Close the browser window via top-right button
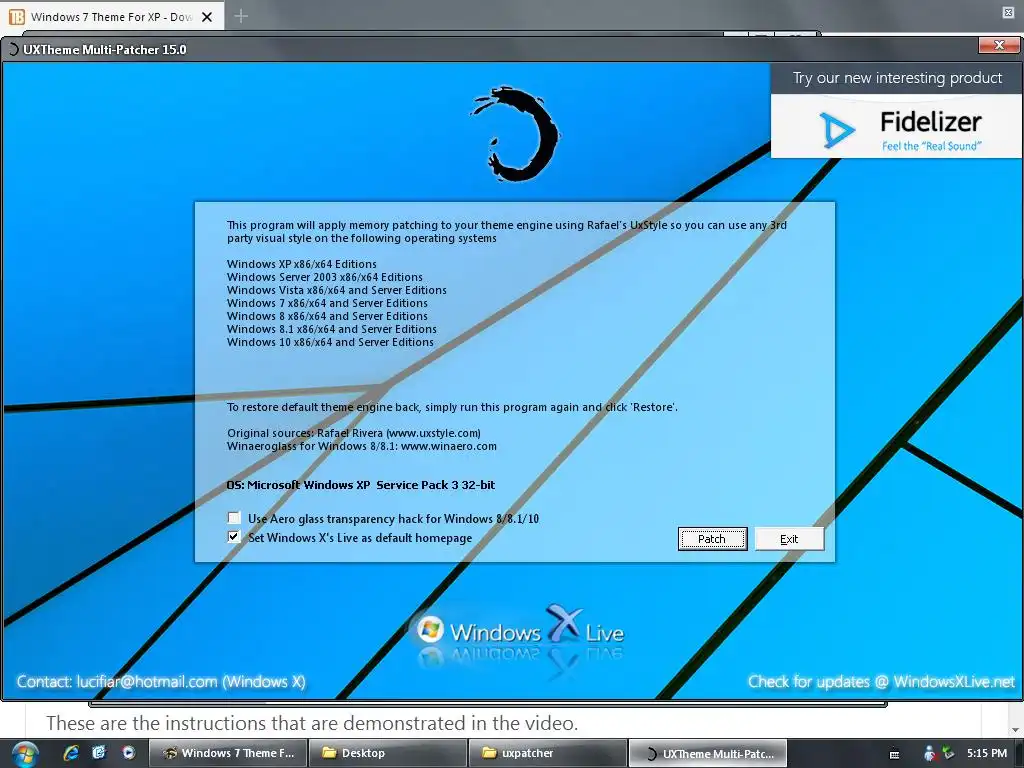Viewport: 1024px width, 768px height. click(x=1008, y=12)
